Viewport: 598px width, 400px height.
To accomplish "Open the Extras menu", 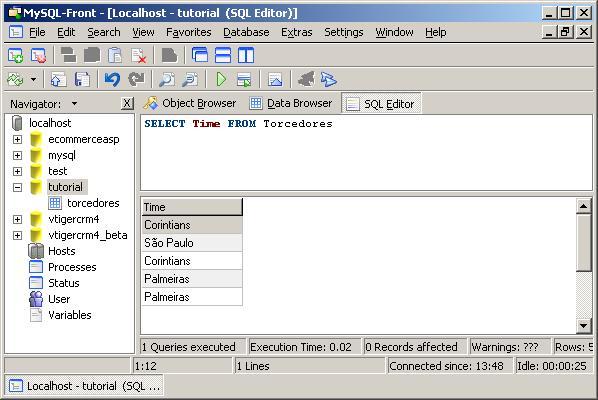I will click(x=297, y=32).
